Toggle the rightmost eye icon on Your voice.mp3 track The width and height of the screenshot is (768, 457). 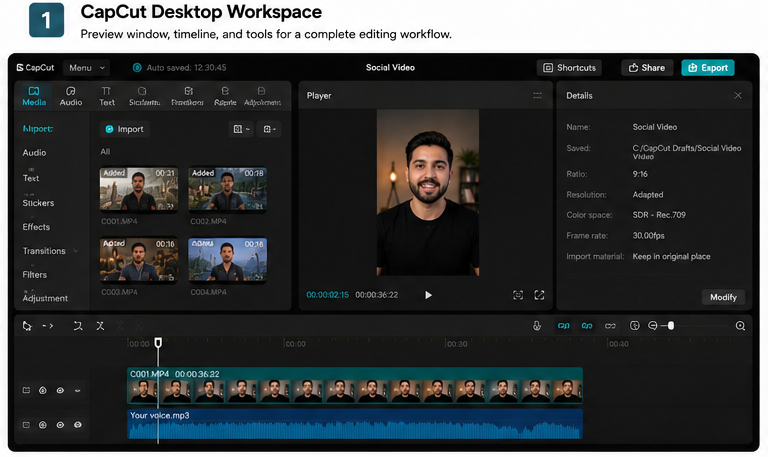coord(77,425)
